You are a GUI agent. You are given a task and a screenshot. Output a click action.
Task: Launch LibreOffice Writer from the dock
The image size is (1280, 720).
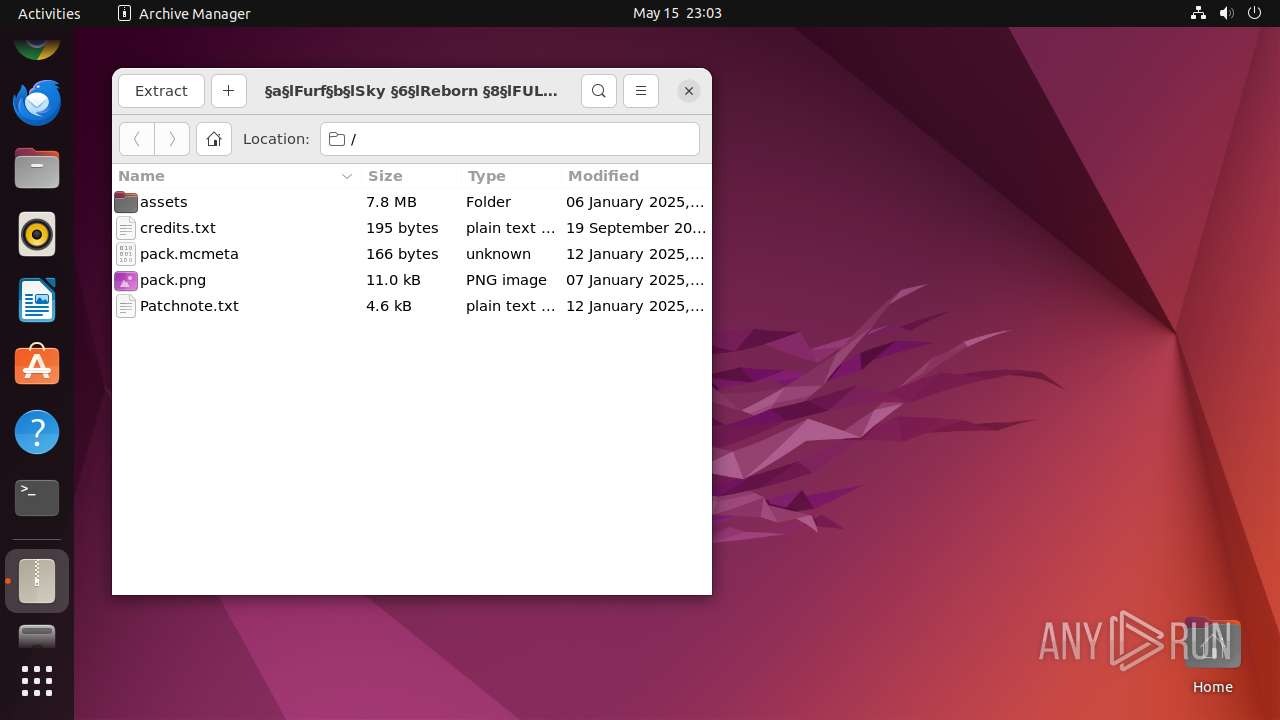tap(37, 300)
